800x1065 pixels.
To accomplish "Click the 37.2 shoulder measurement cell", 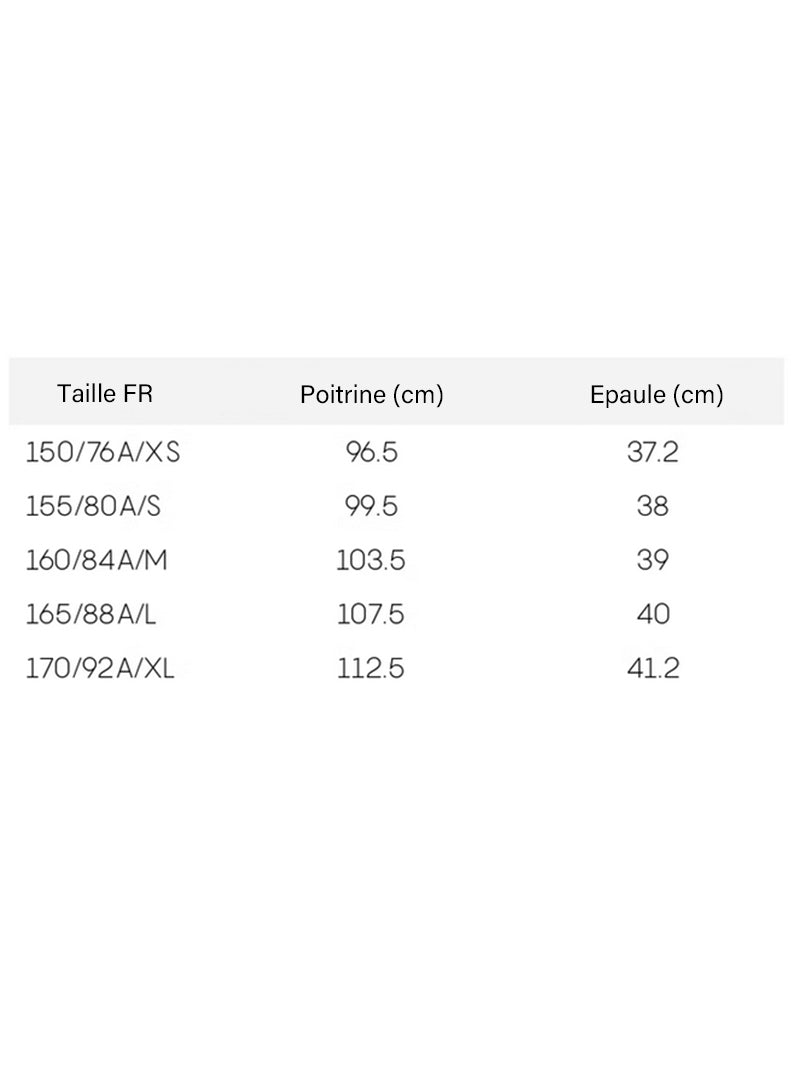I will [x=653, y=452].
